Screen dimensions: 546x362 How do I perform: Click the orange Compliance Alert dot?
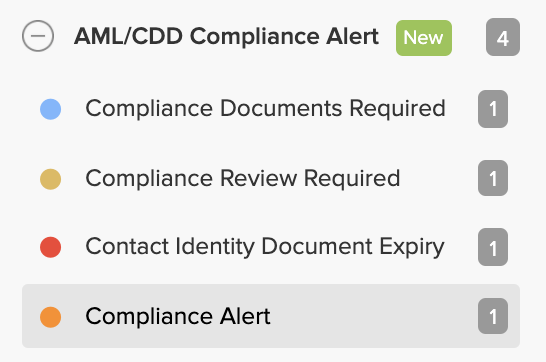[x=50, y=317]
